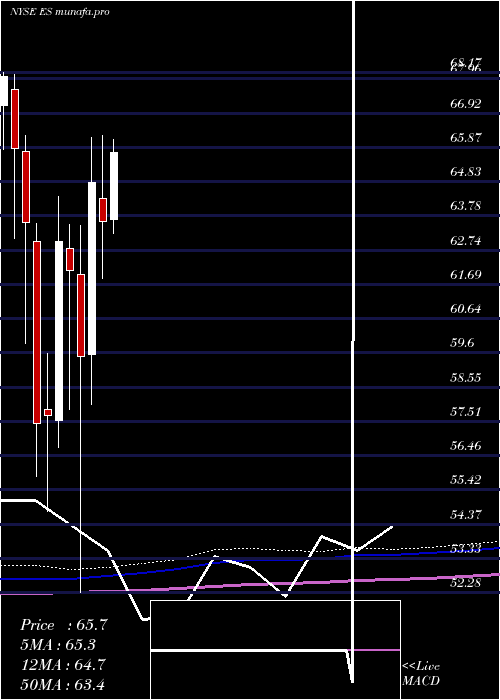Click the 66.92 price axis label
The width and height of the screenshot is (500, 700).
466,104
